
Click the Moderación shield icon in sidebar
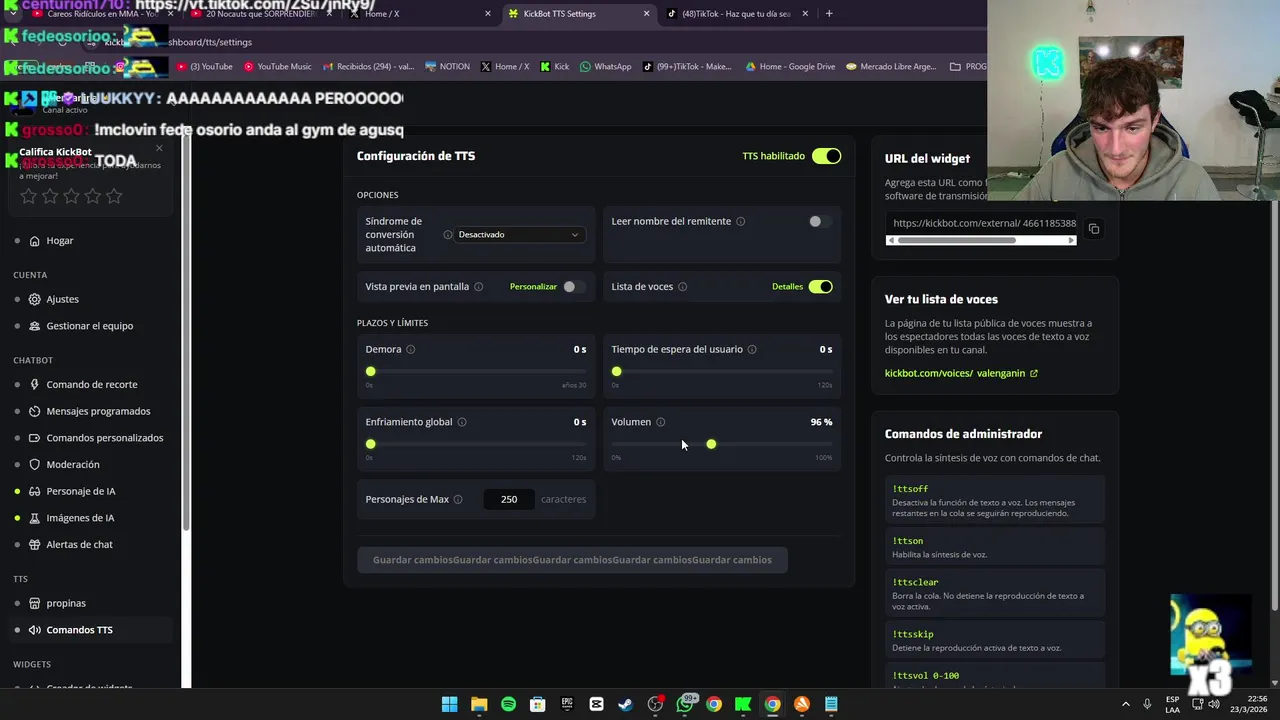35,465
